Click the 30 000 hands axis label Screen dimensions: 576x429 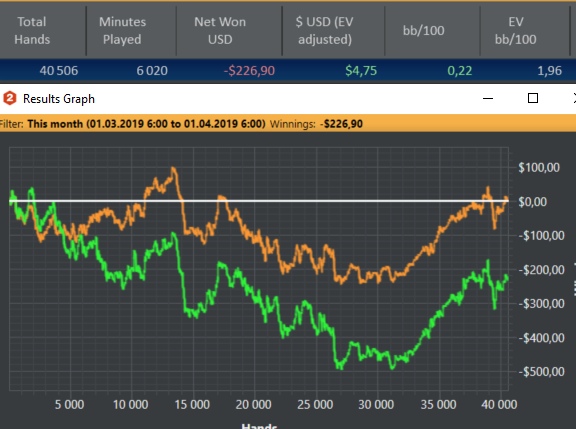376,404
